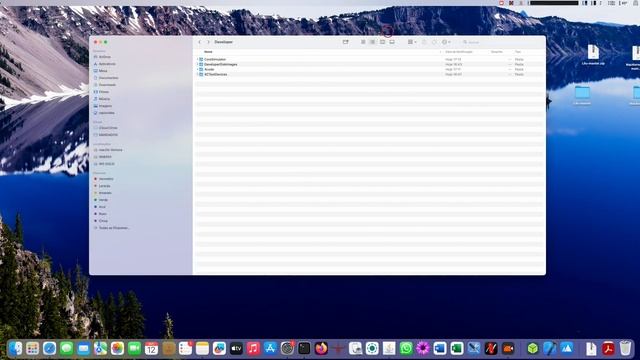The image size is (640, 360).
Task: Sort by the Nome column header
Action: coord(208,52)
